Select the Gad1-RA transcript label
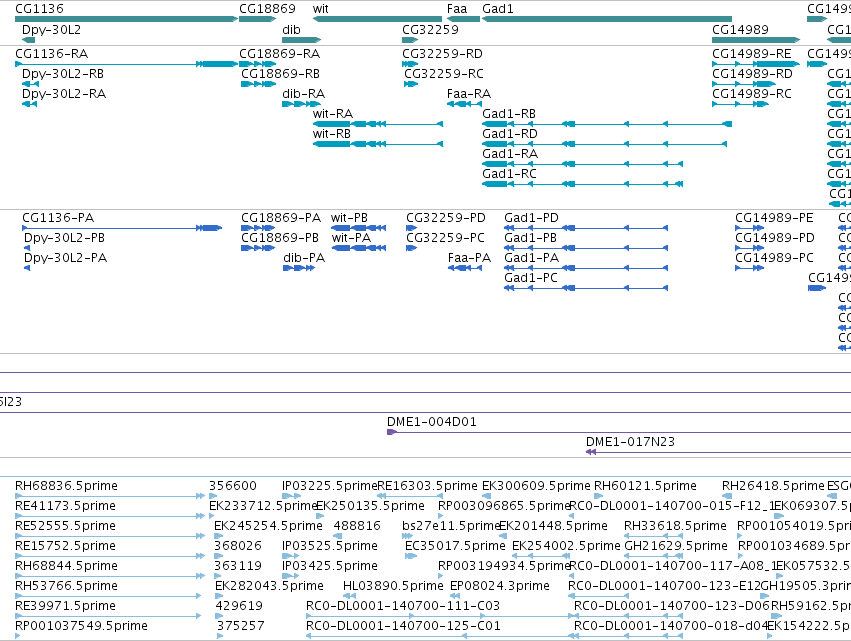 [510, 154]
